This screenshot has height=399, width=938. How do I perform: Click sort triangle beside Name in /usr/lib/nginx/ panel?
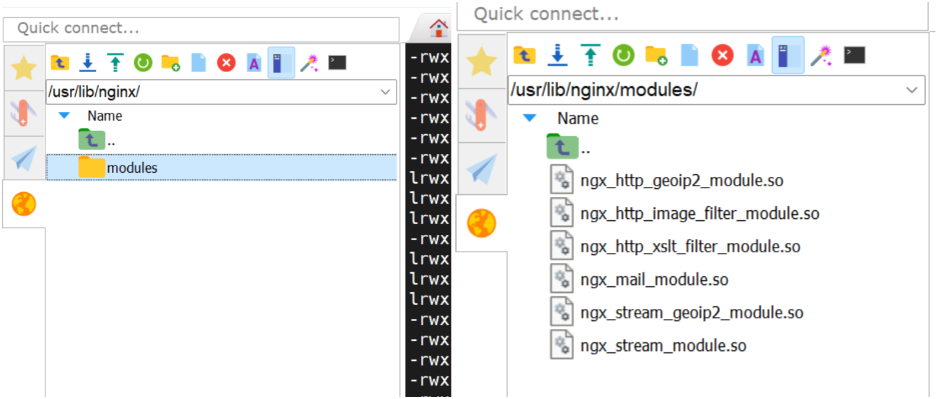[64, 115]
